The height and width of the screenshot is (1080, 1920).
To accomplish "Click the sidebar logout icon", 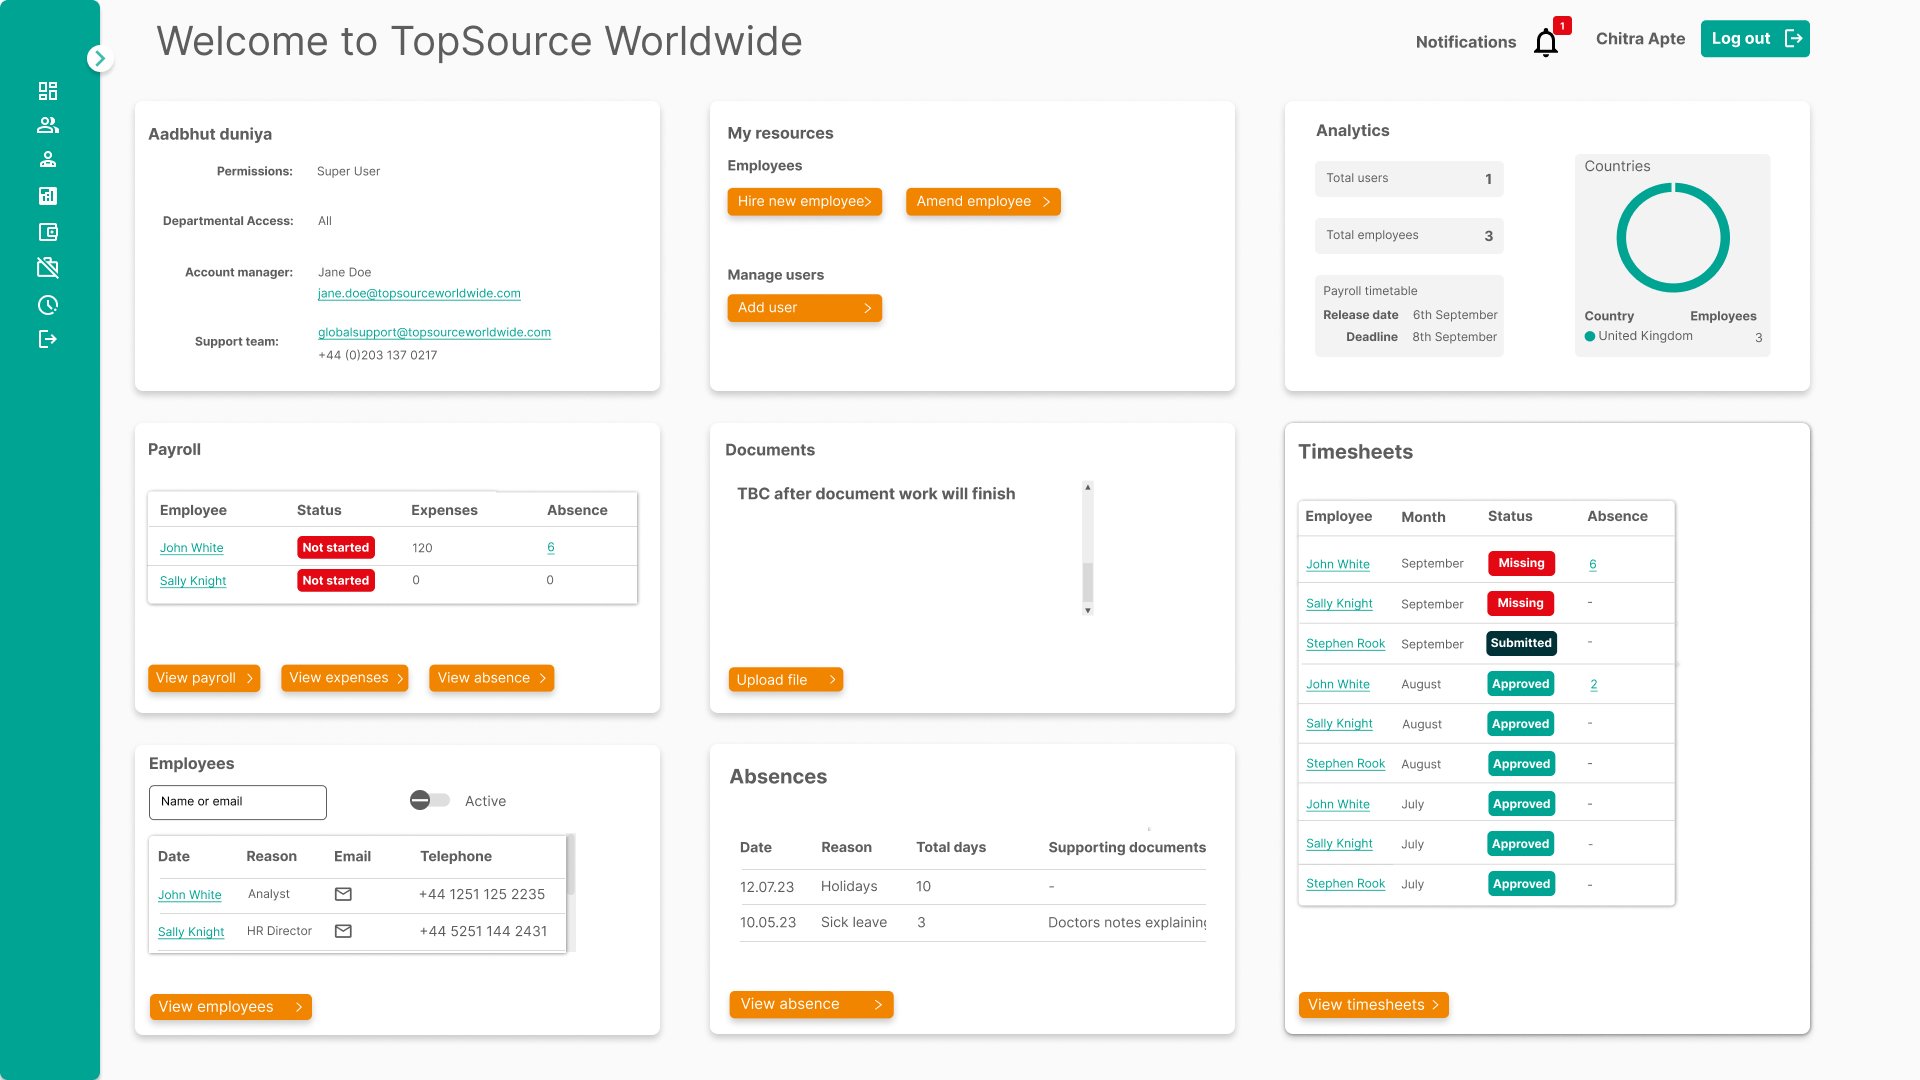I will pos(48,339).
